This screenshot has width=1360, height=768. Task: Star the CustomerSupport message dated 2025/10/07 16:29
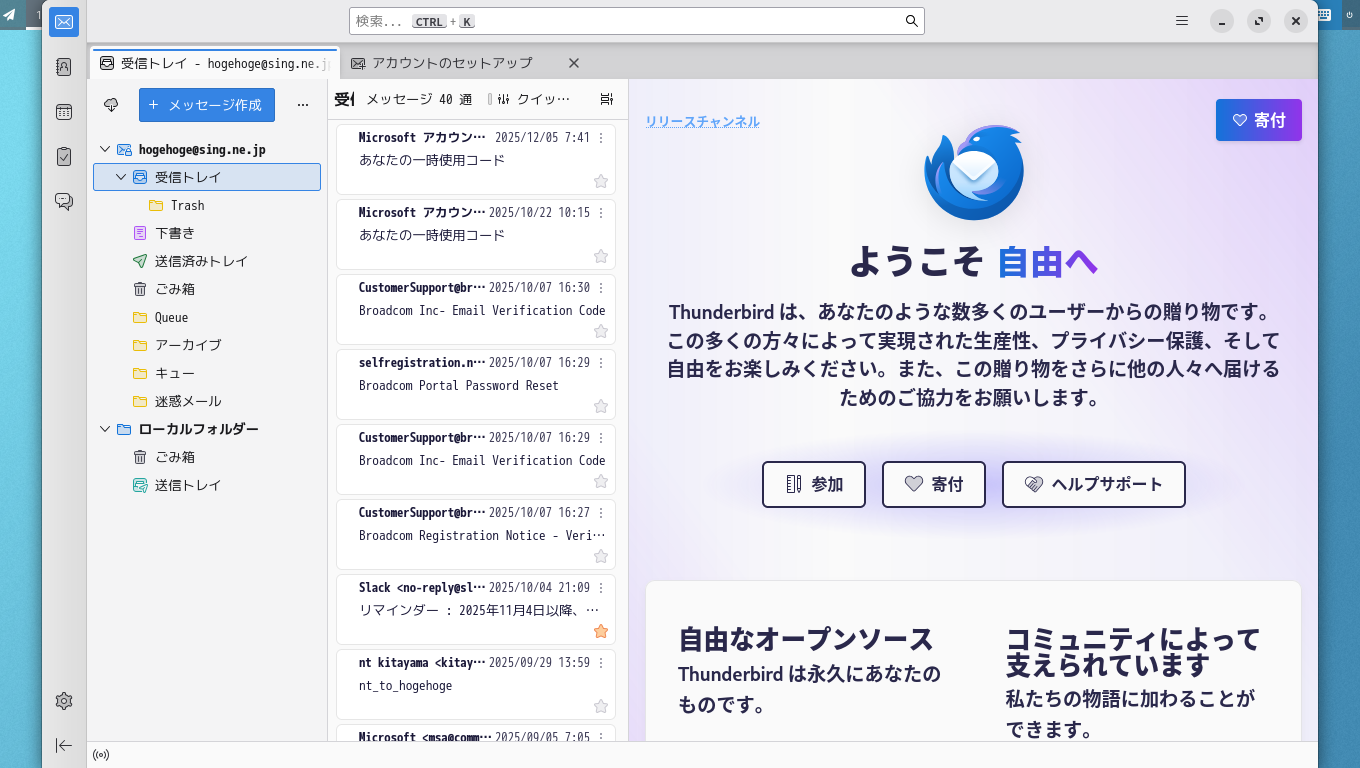[x=601, y=481]
